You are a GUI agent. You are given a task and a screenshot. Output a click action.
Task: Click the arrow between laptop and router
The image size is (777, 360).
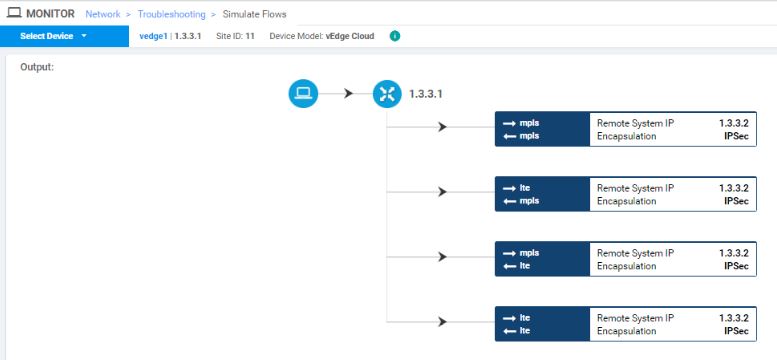pos(348,93)
